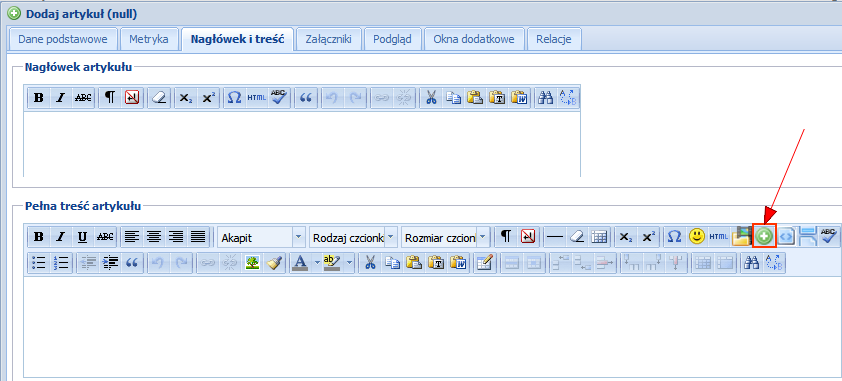Toggle Italic in the Nagłówek artykułu editor
The width and height of the screenshot is (842, 381).
coord(61,98)
